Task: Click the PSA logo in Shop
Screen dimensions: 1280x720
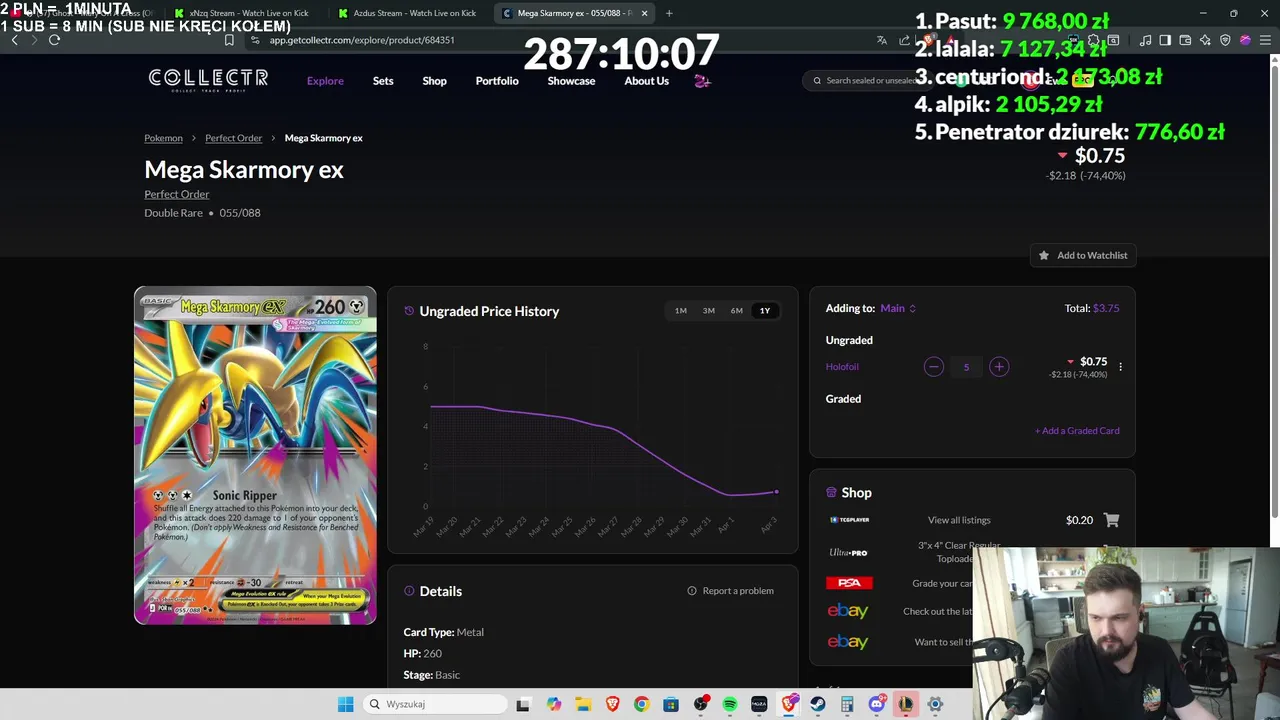Action: pyautogui.click(x=849, y=583)
